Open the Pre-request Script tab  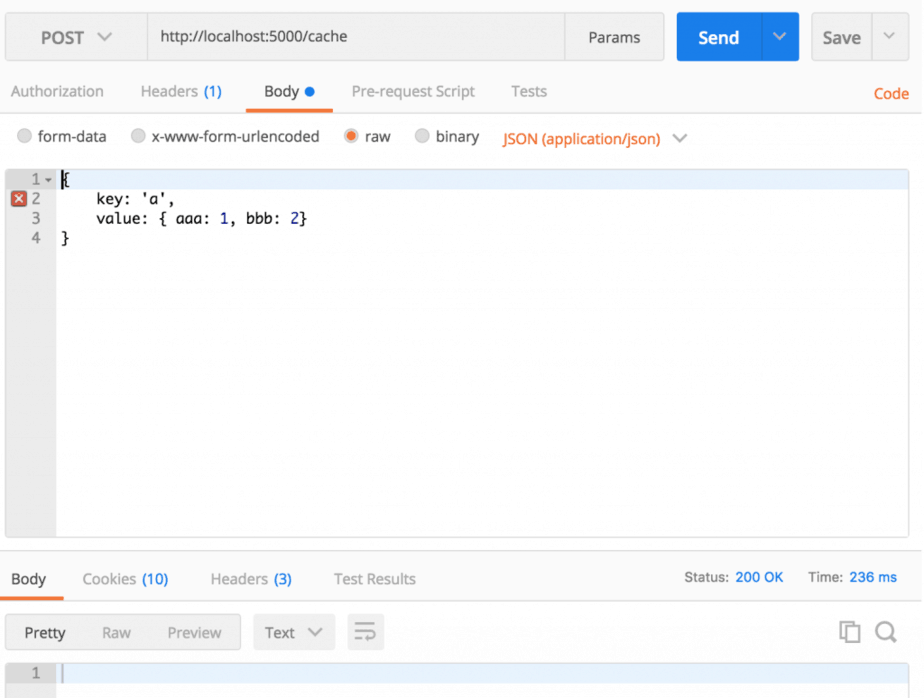tap(413, 92)
